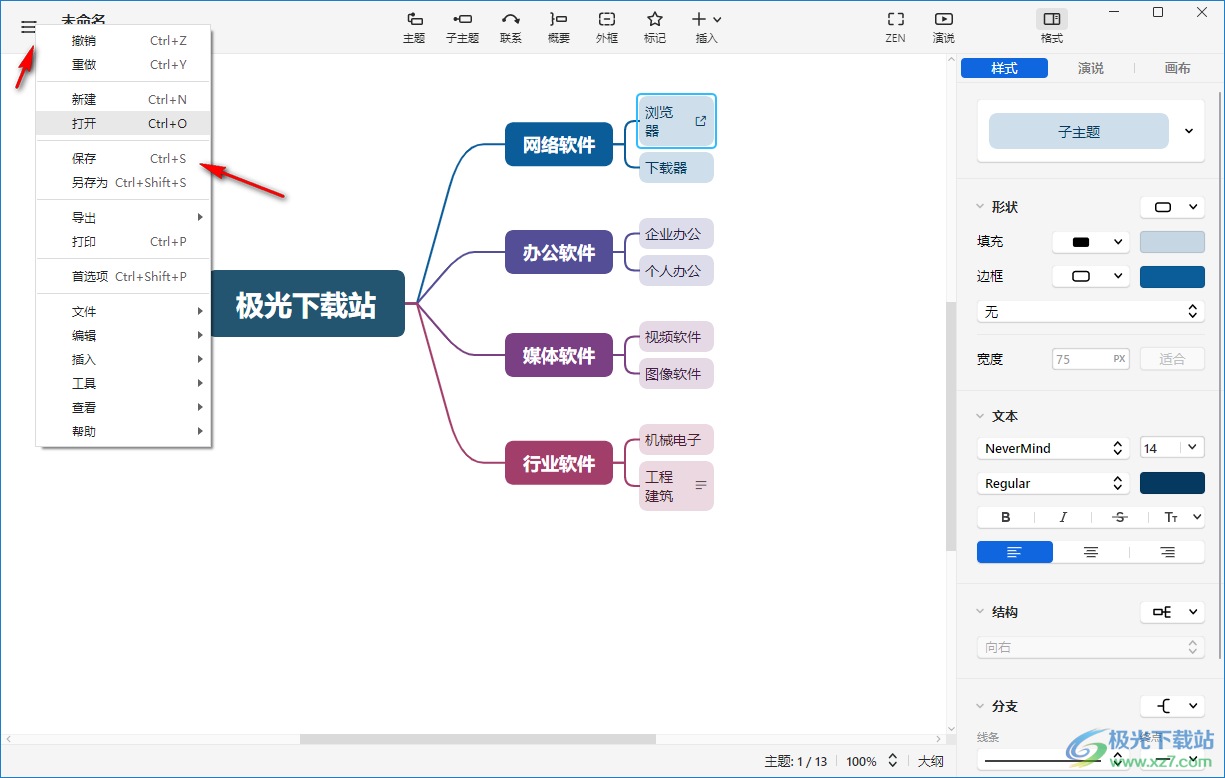1225x778 pixels.
Task: Toggle strikethrough text formatting
Action: click(x=1120, y=517)
